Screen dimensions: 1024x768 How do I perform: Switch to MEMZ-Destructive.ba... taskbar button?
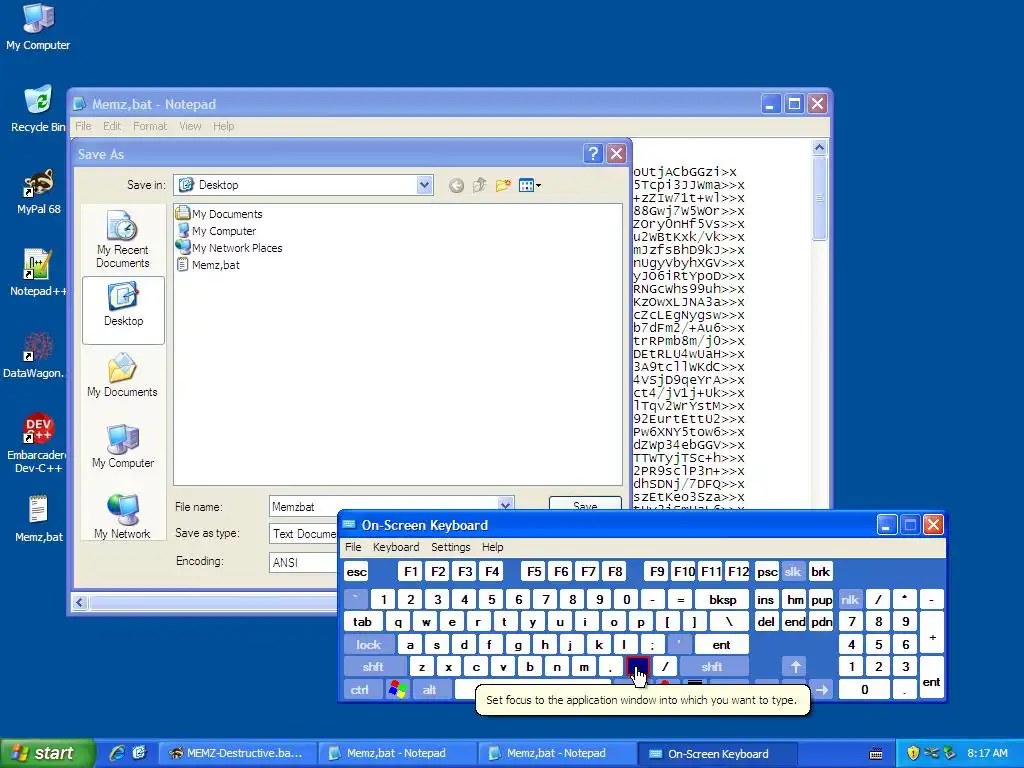238,753
